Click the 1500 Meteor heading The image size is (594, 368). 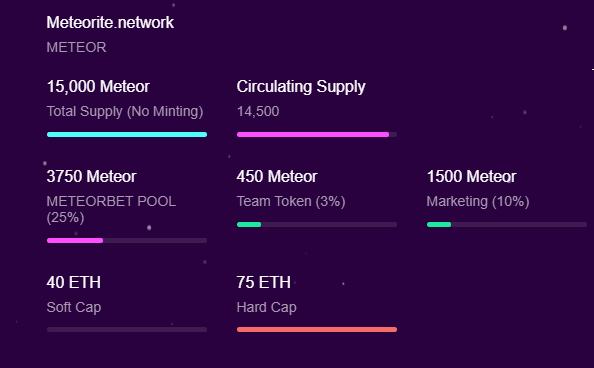pos(472,176)
